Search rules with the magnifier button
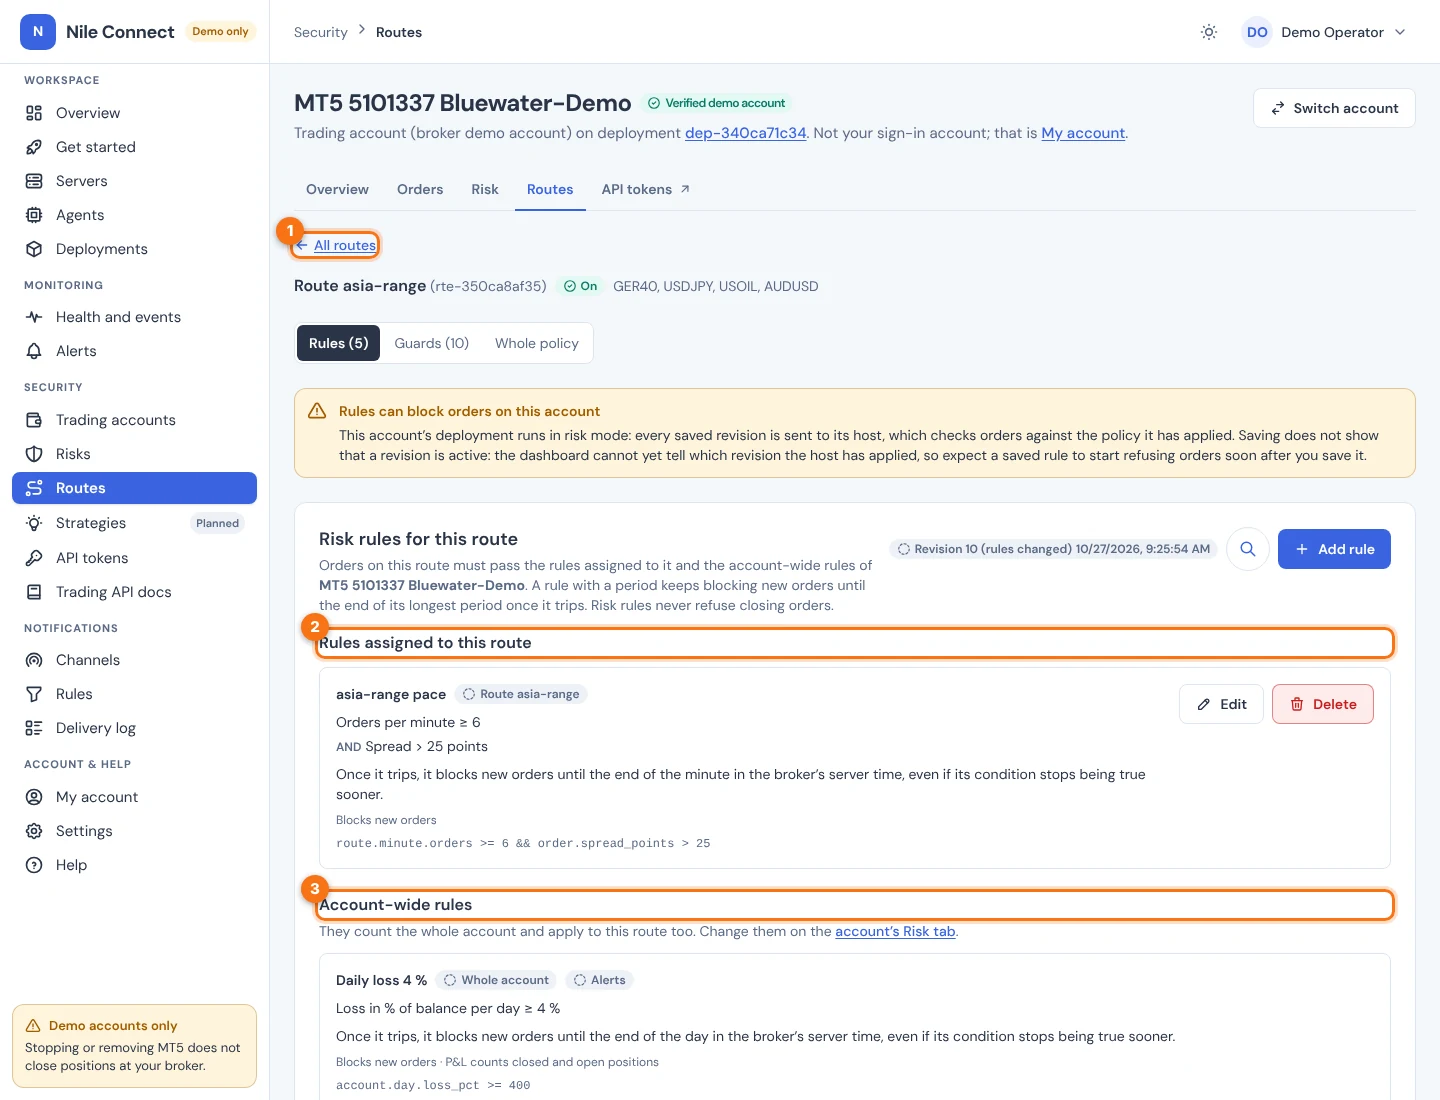 1248,549
